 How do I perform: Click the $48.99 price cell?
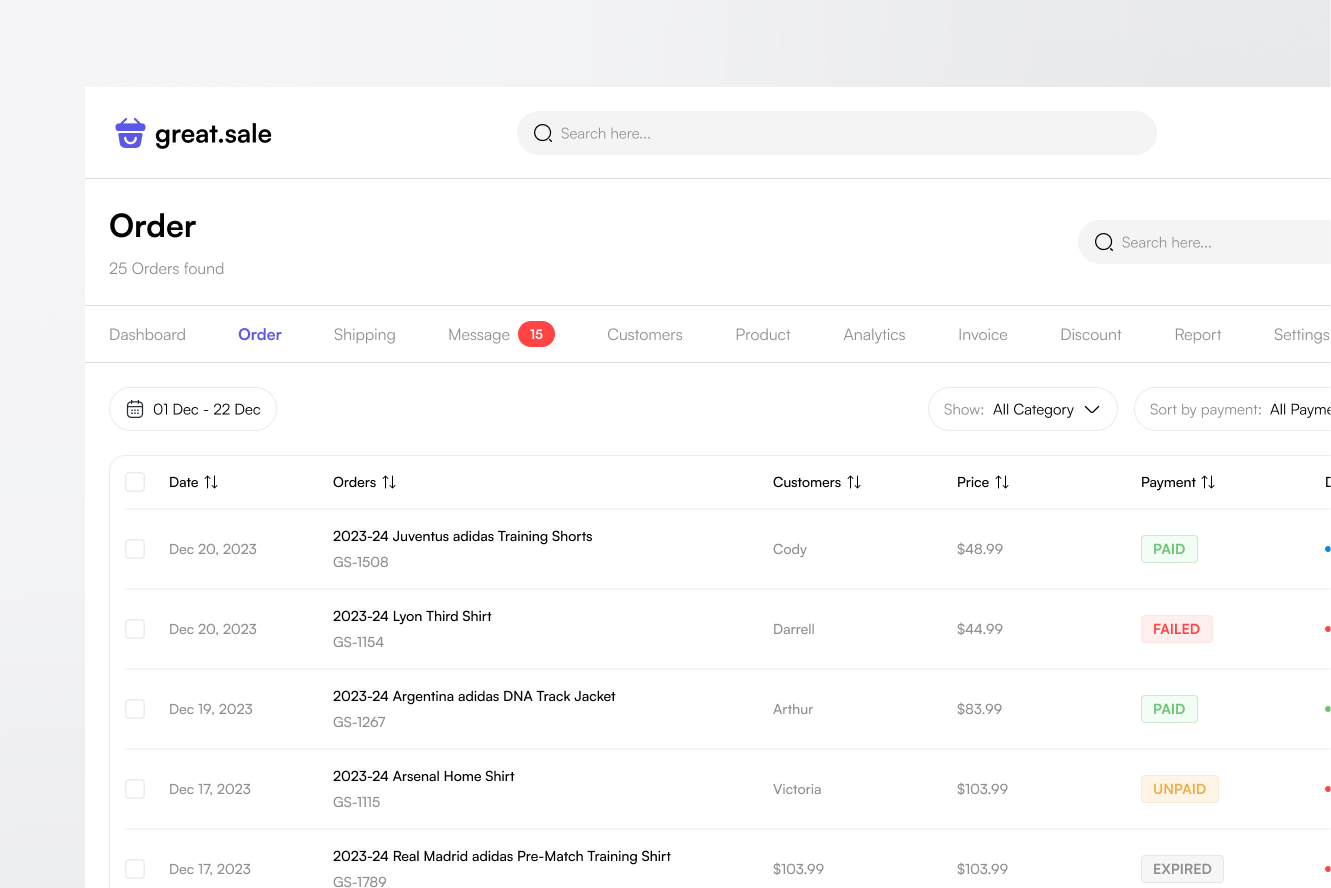980,549
